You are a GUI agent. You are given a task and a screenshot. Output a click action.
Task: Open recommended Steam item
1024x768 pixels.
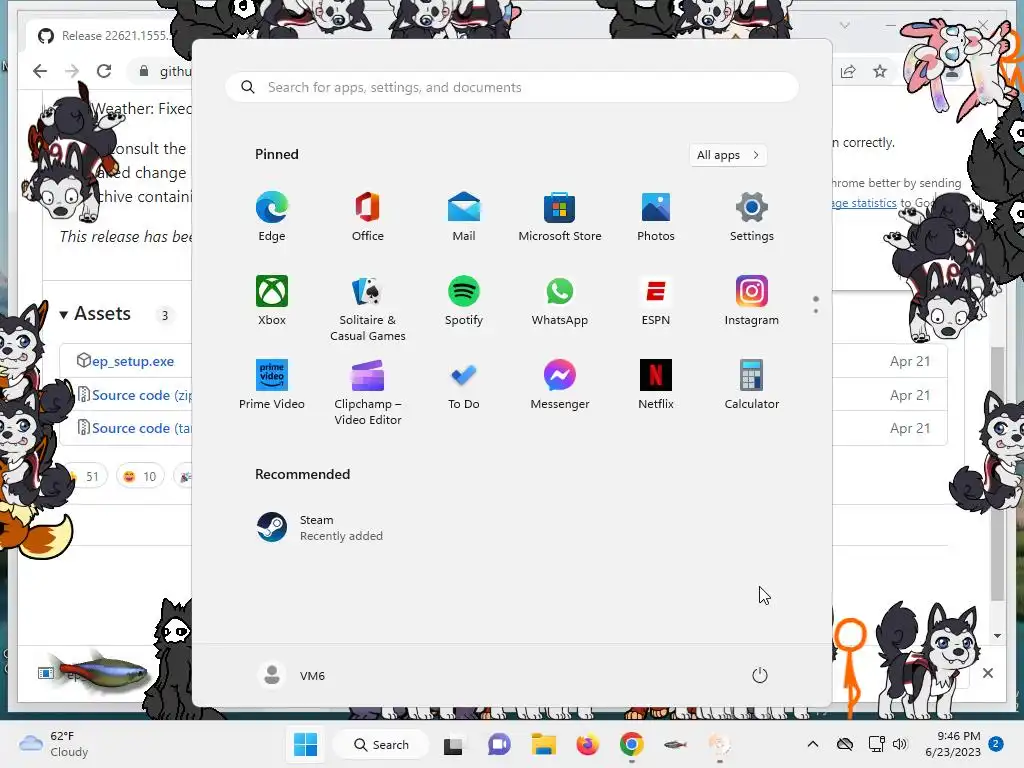[x=320, y=528]
